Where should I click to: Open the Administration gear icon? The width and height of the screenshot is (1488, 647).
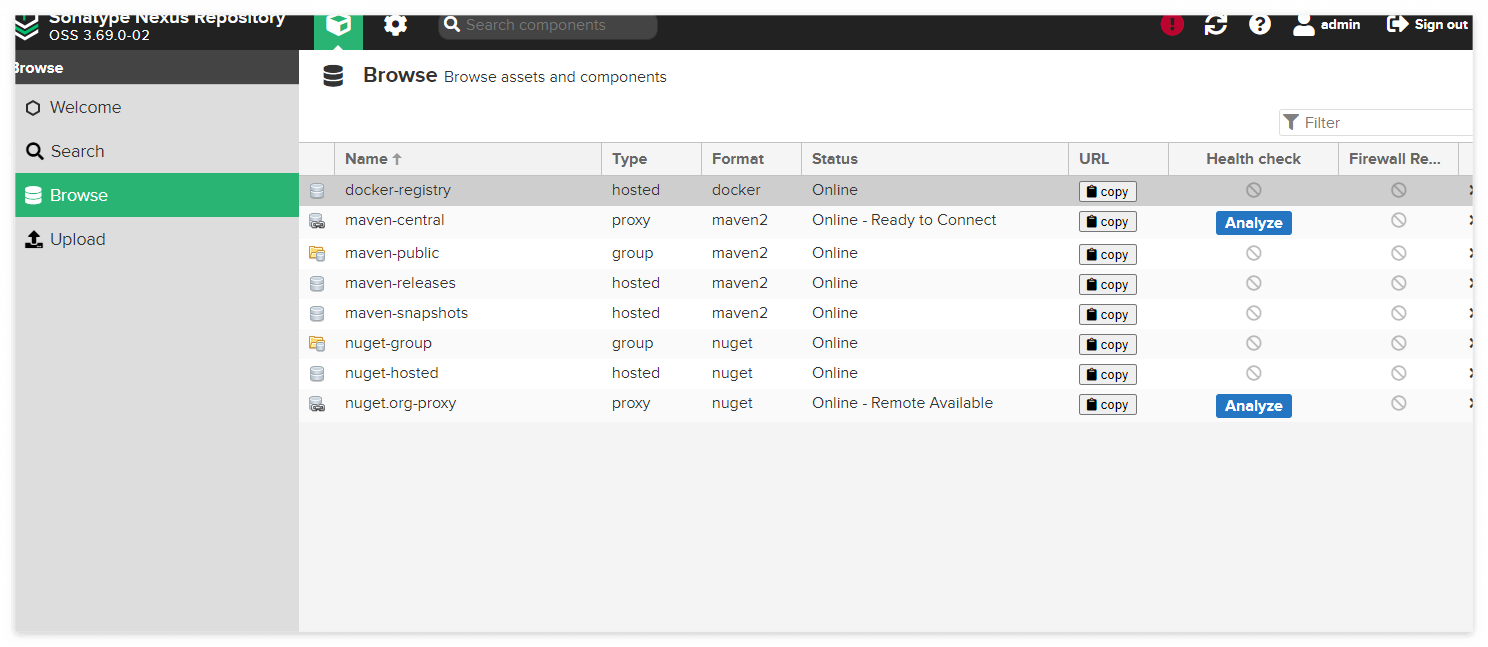click(x=396, y=25)
